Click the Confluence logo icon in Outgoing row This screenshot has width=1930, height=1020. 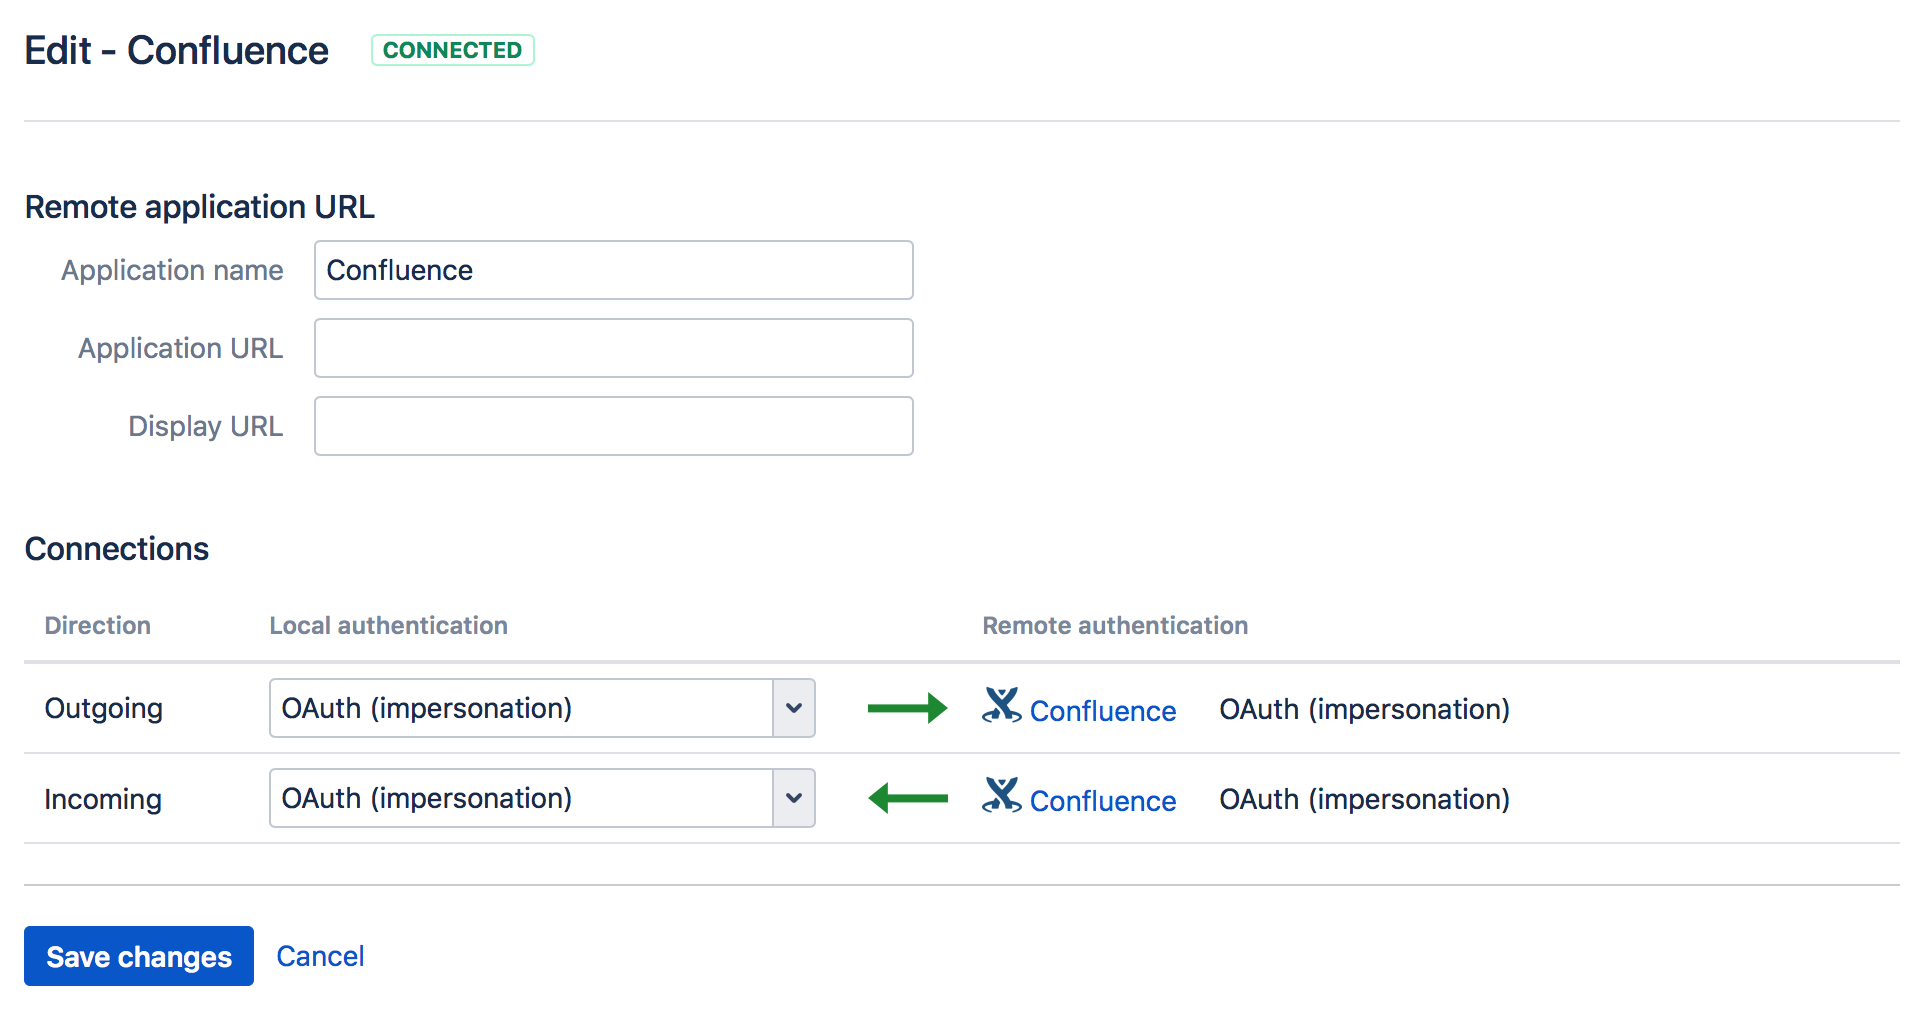pyautogui.click(x=1001, y=706)
